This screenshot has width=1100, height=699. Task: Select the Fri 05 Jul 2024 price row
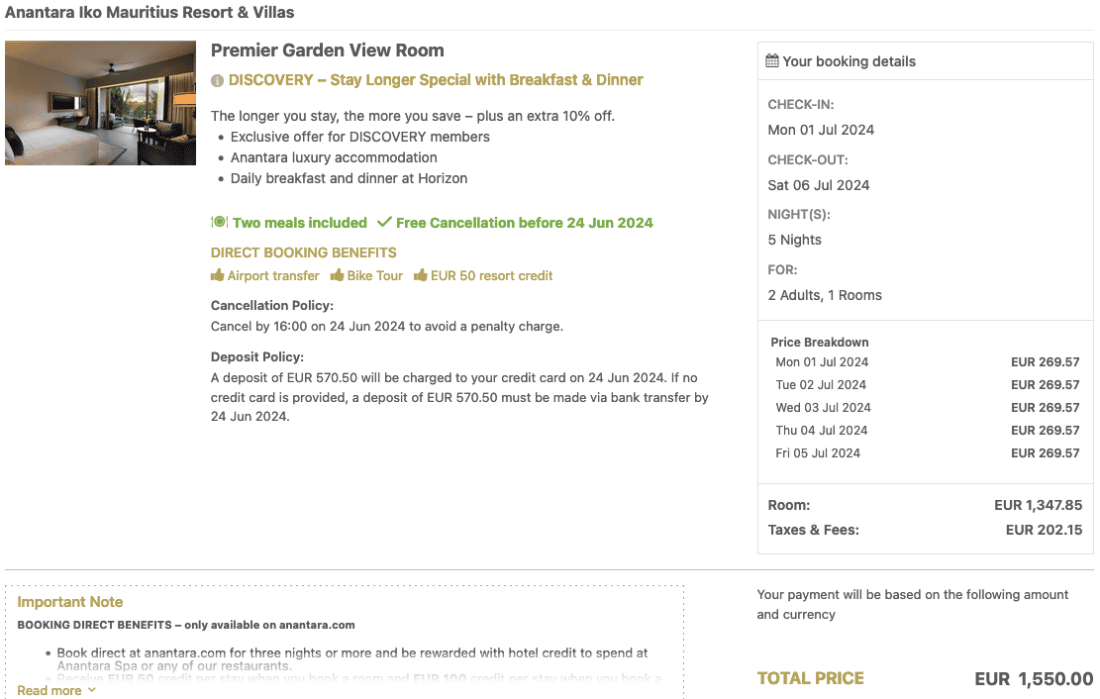(x=926, y=453)
